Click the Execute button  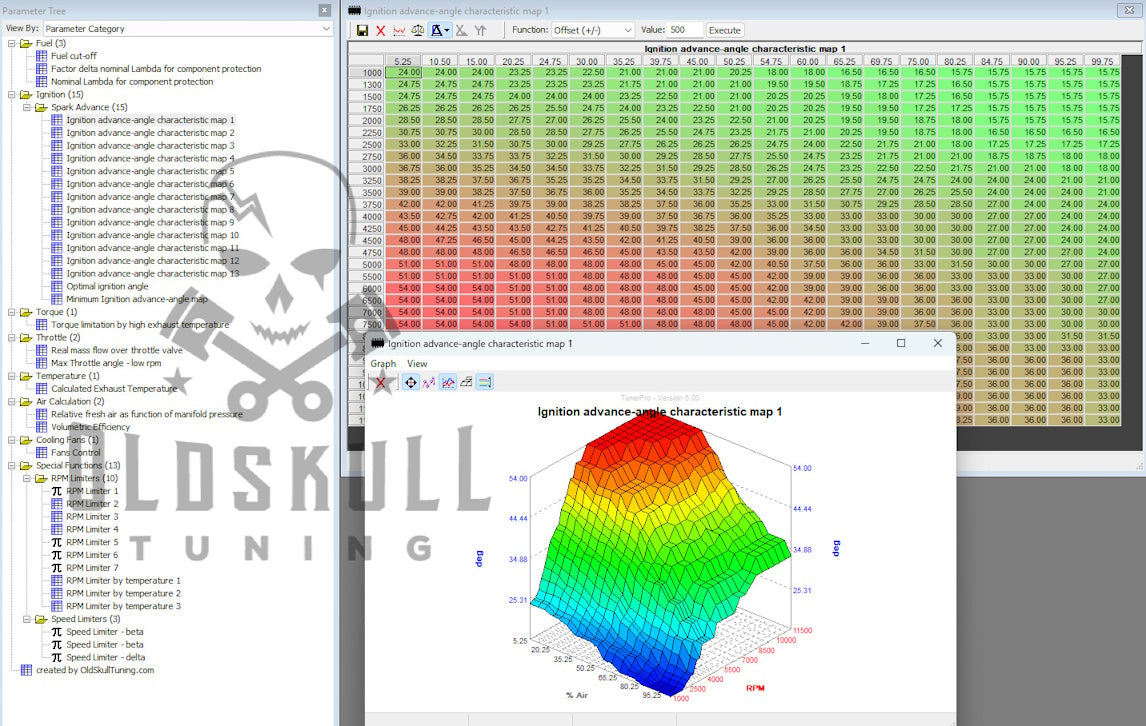pyautogui.click(x=724, y=30)
